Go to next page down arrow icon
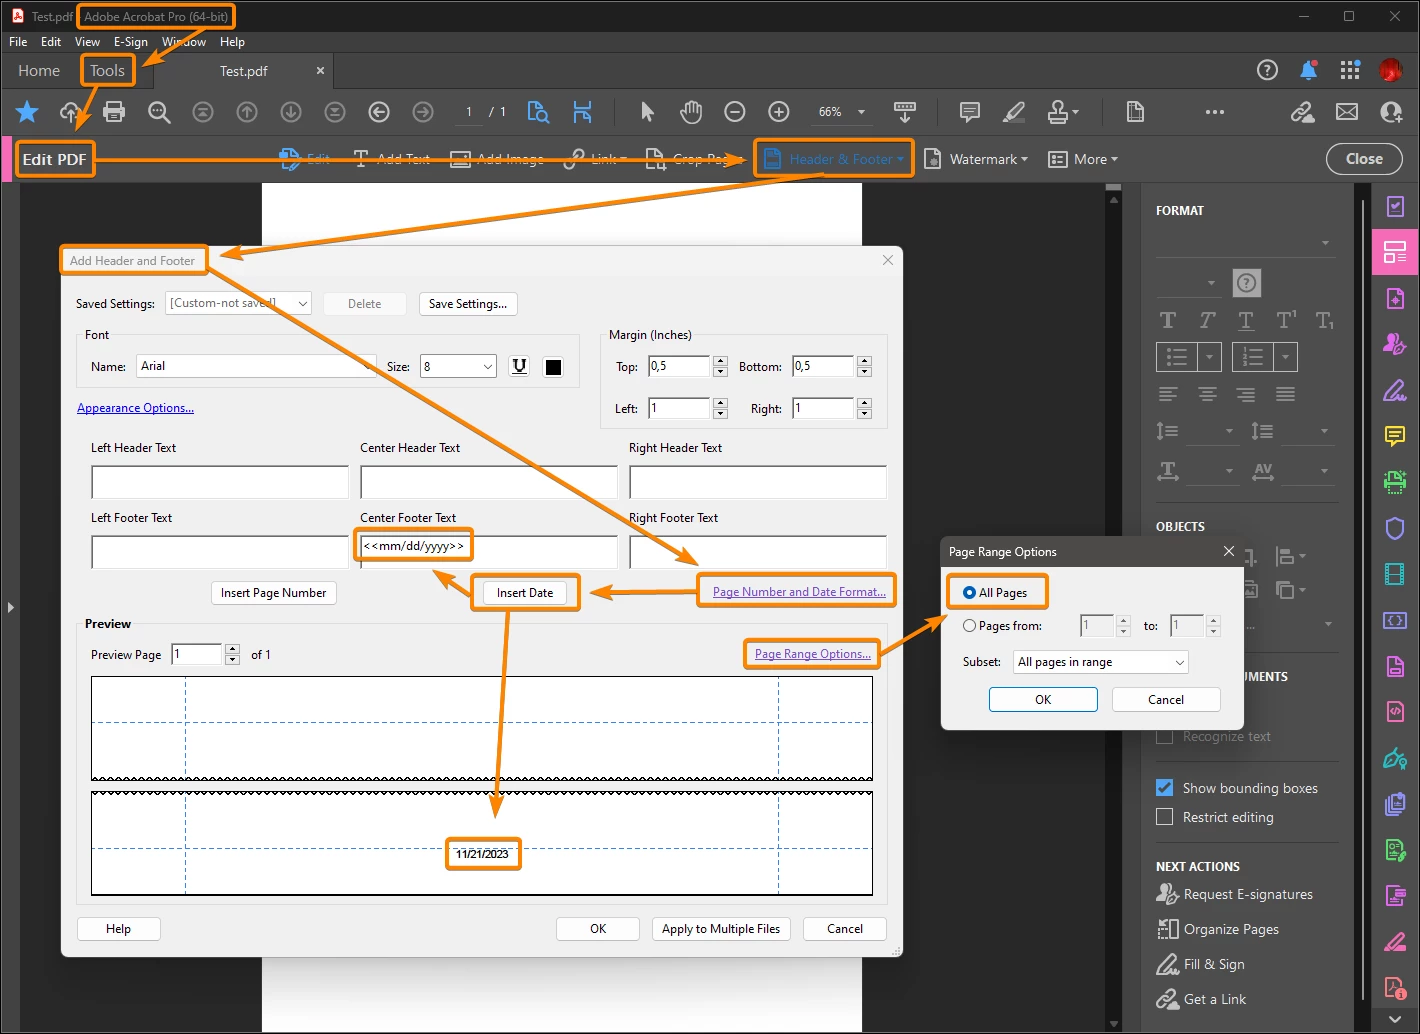Viewport: 1420px width, 1034px height. [x=291, y=112]
